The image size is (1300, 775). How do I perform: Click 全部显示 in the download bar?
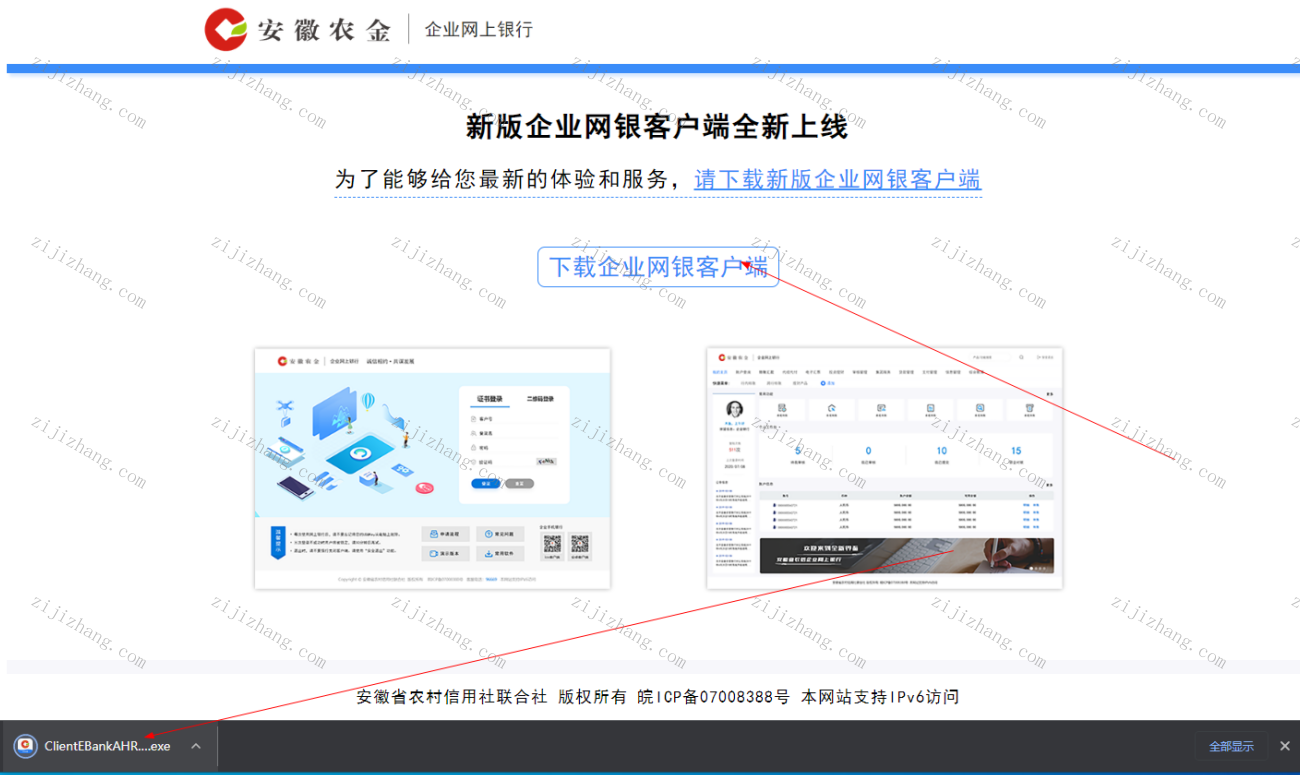click(x=1231, y=746)
